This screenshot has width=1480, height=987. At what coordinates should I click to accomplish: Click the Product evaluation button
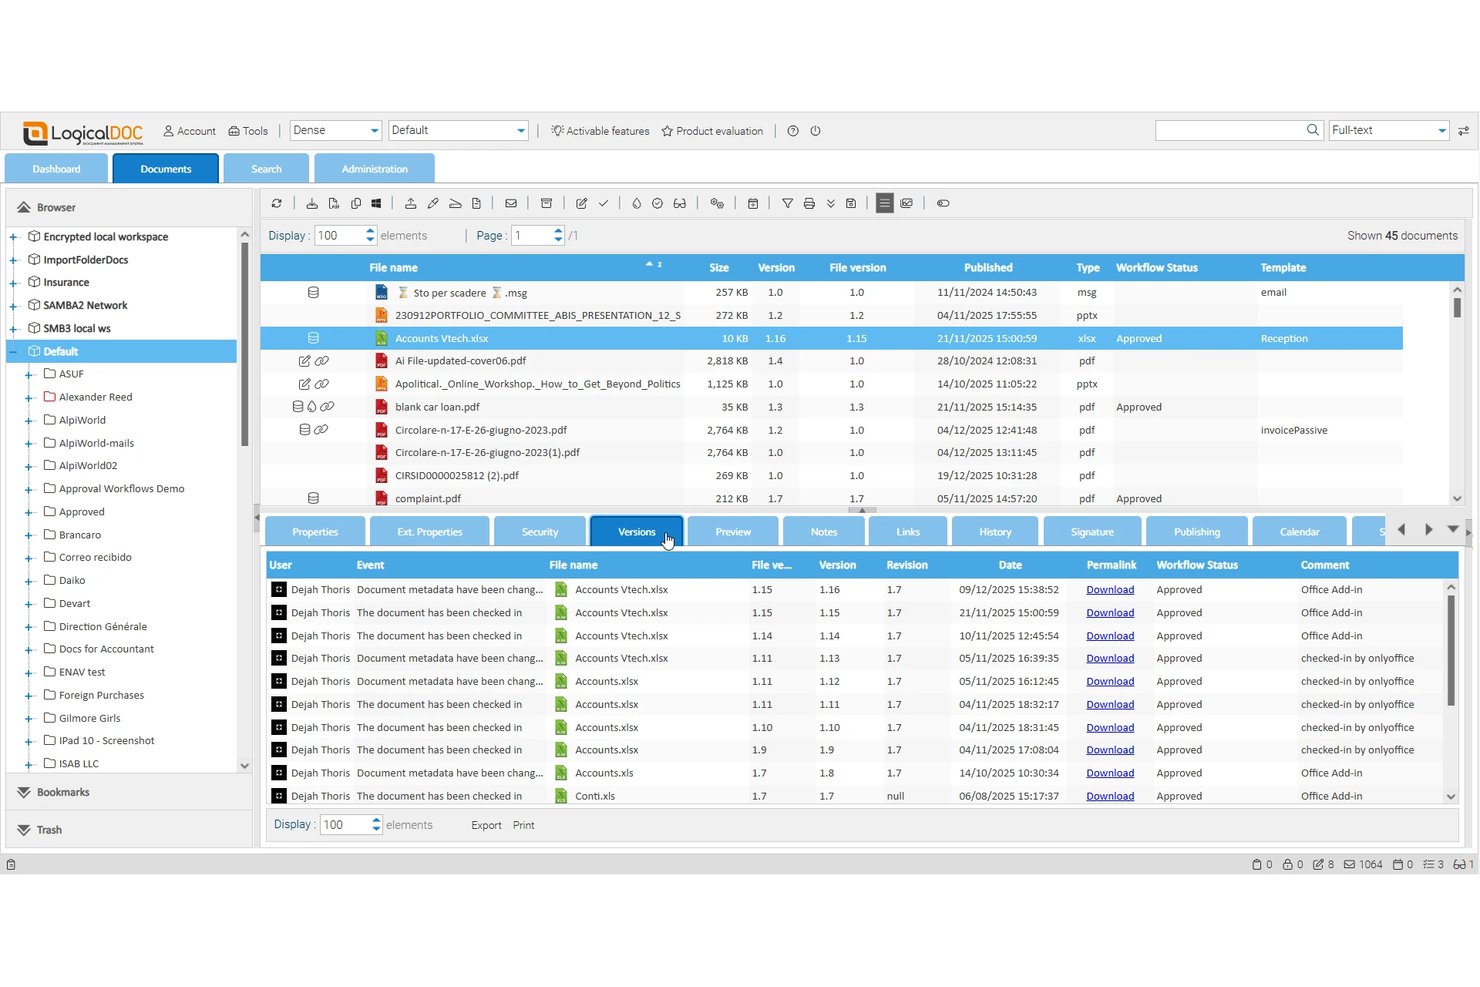(x=712, y=131)
